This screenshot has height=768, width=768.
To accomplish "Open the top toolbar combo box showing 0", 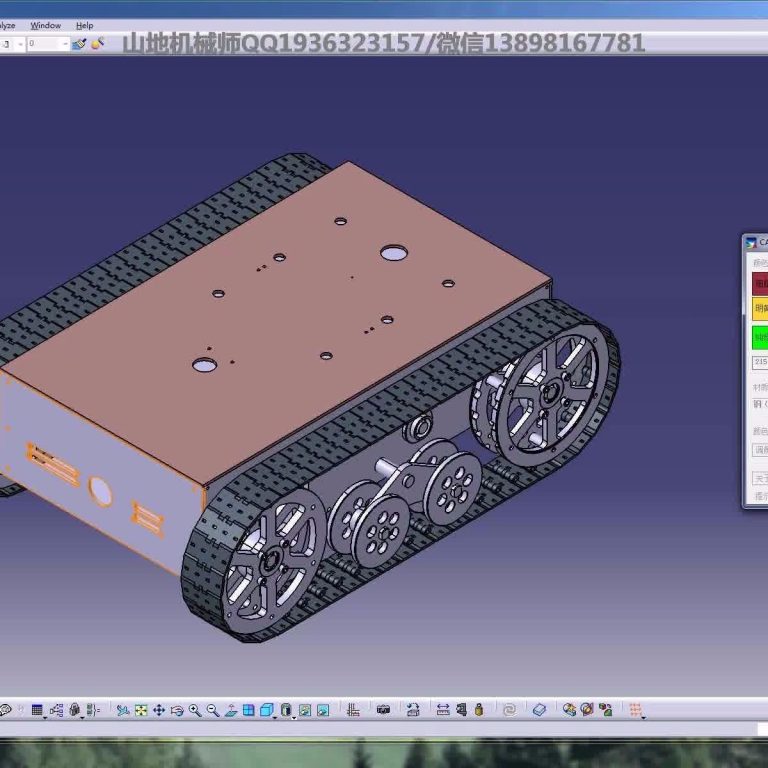I will [x=66, y=44].
